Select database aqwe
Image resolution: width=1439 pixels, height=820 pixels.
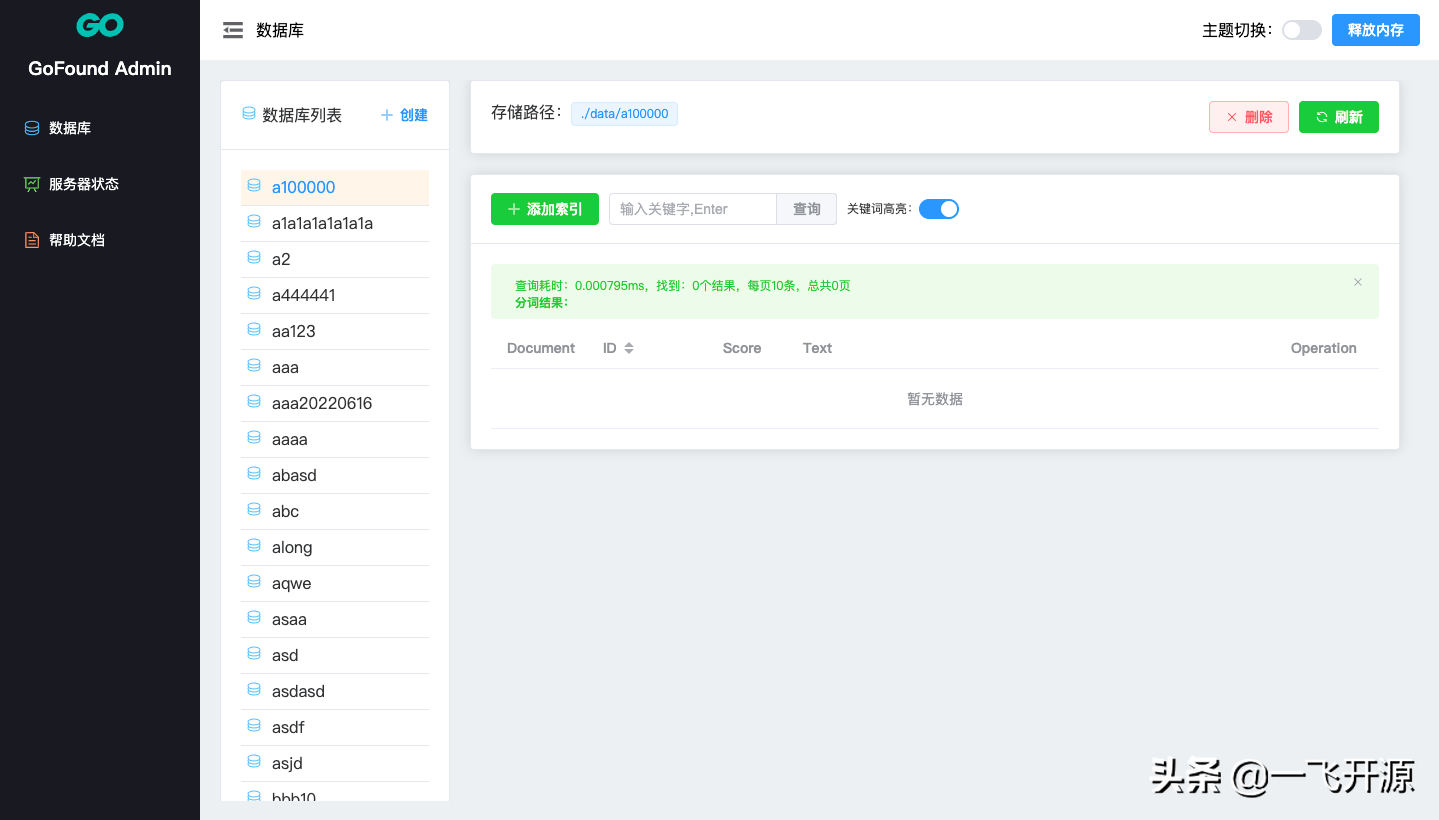[335, 583]
